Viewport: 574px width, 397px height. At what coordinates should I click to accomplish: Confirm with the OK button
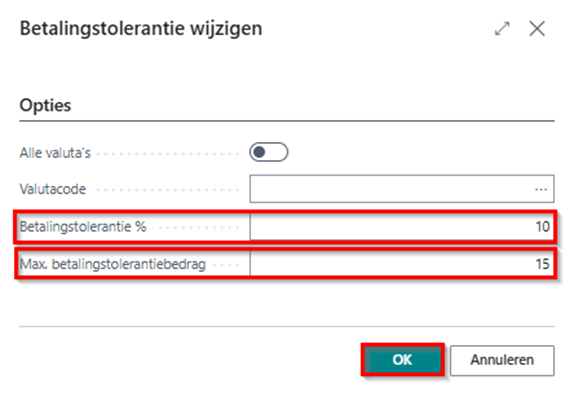pos(403,360)
